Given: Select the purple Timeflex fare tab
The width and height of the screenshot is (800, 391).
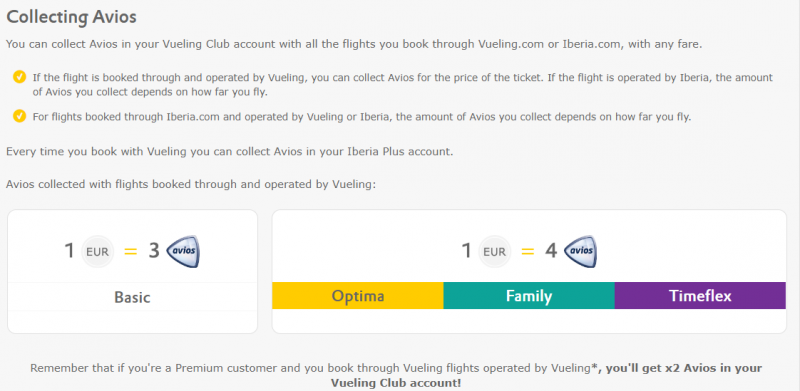Looking at the screenshot, I should [700, 296].
